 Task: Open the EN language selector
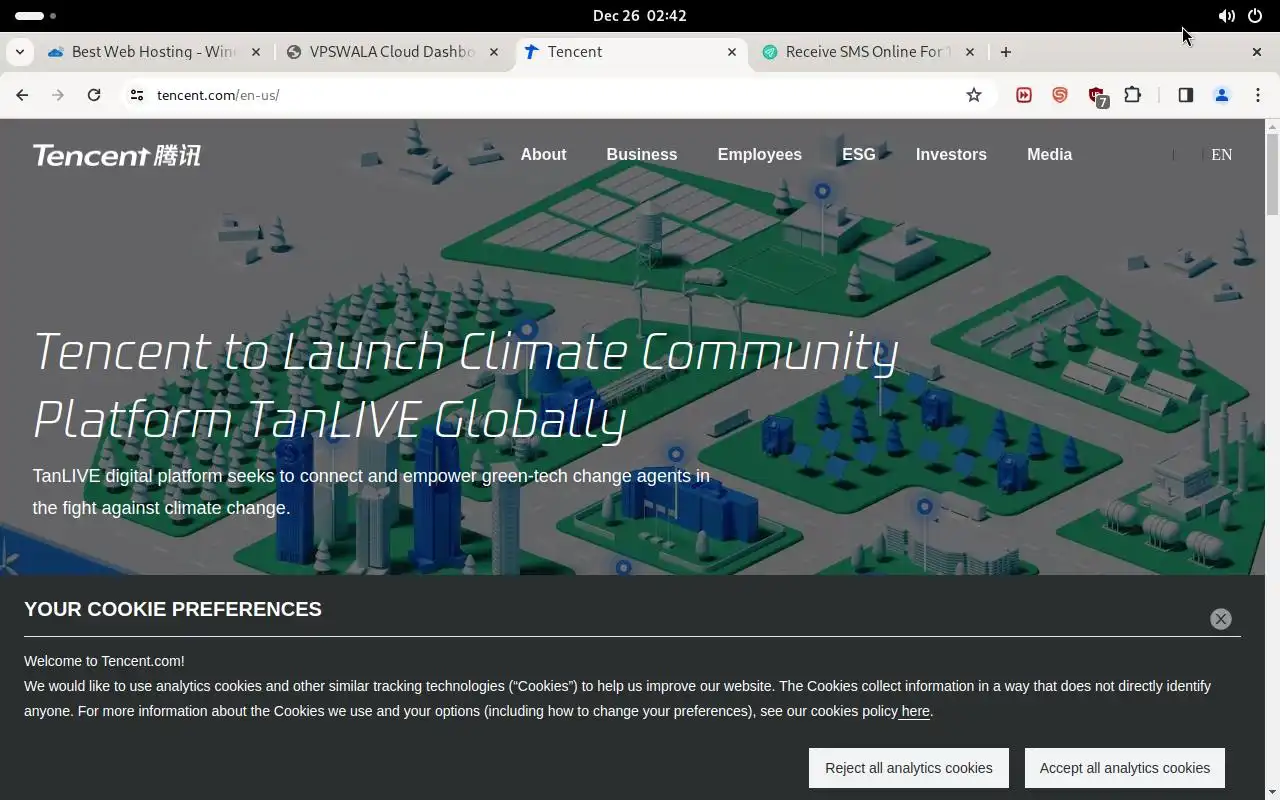1222,154
